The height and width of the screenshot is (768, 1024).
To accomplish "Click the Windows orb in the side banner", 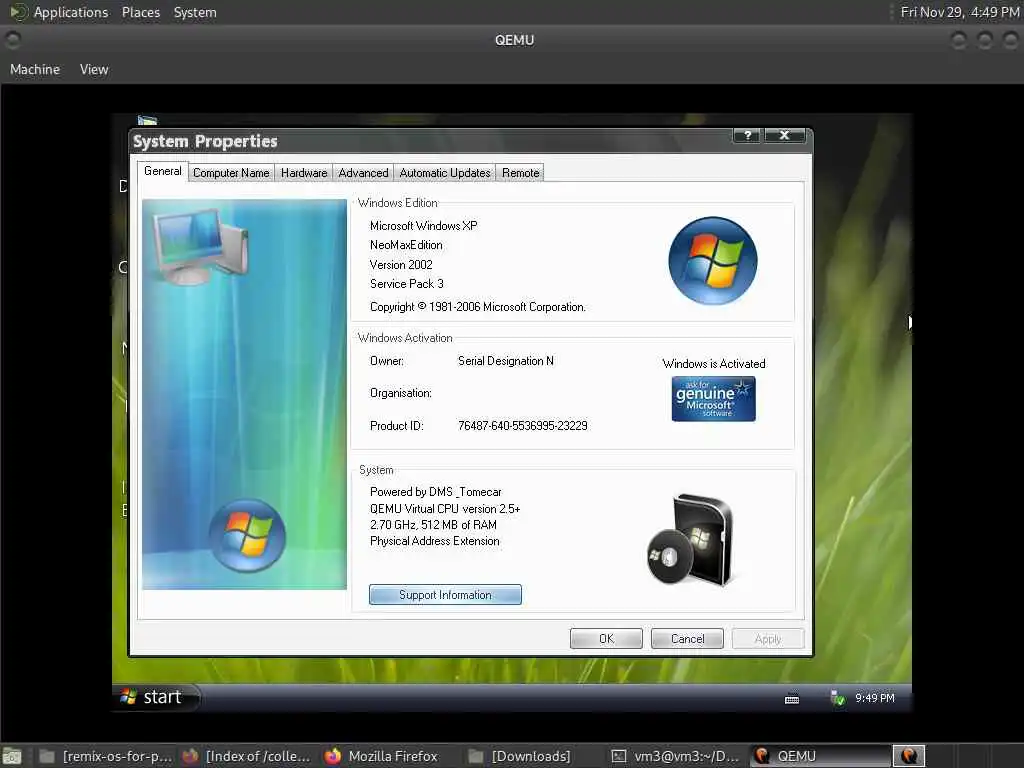I will tap(247, 536).
